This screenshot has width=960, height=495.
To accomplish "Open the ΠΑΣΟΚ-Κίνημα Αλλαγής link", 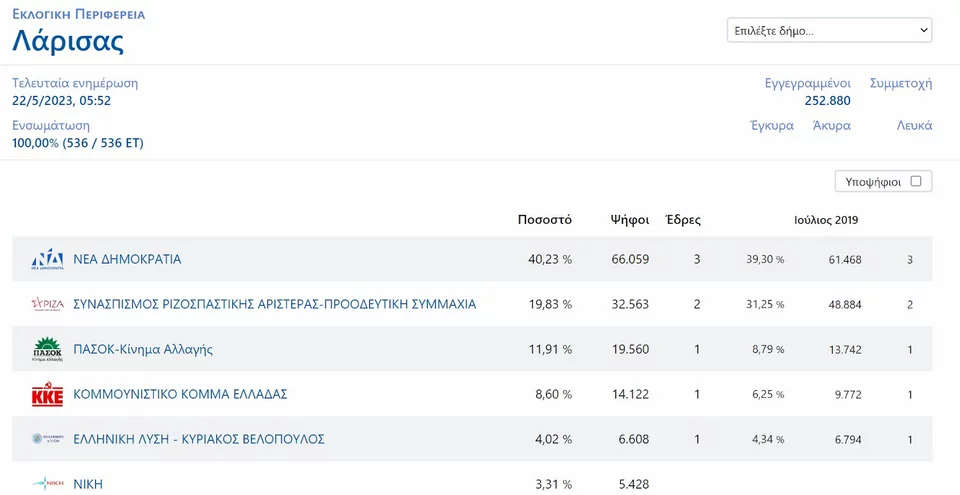I will click(x=143, y=350).
